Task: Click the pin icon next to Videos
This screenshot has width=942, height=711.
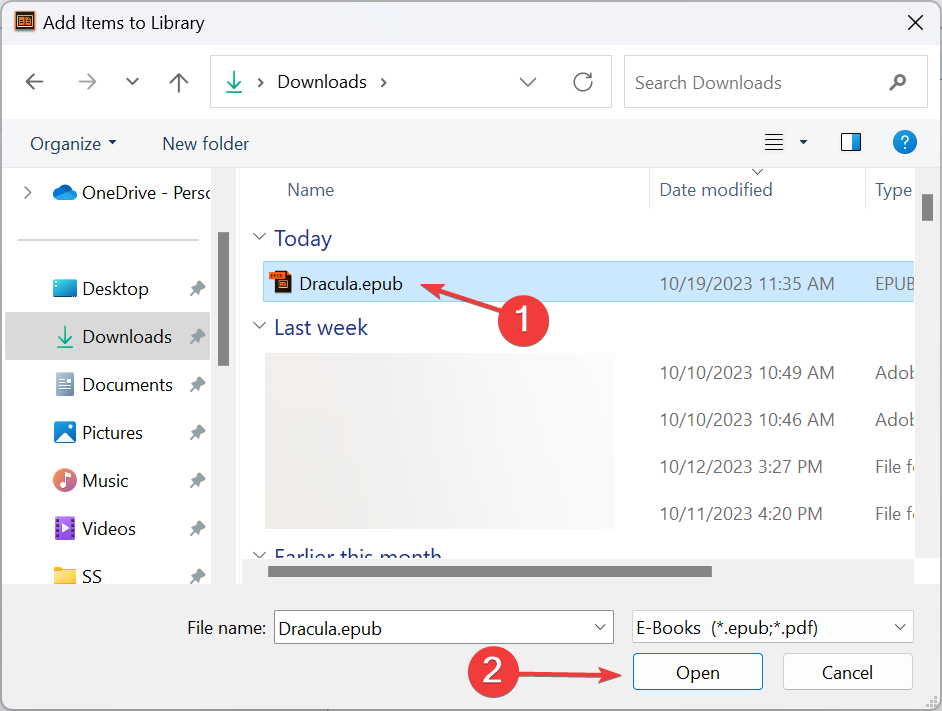Action: 197,529
